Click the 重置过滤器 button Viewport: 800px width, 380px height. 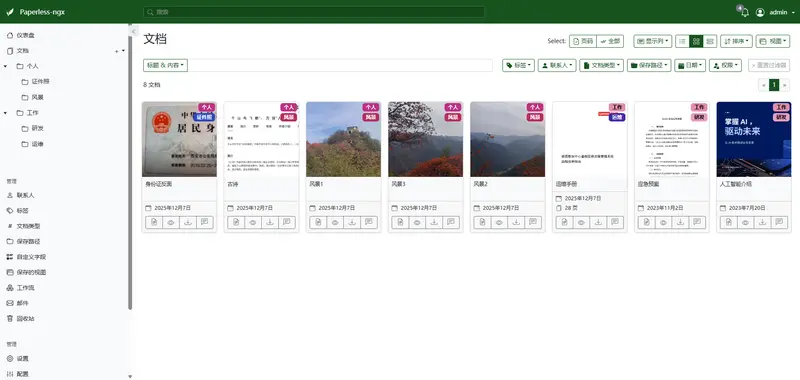tap(769, 65)
